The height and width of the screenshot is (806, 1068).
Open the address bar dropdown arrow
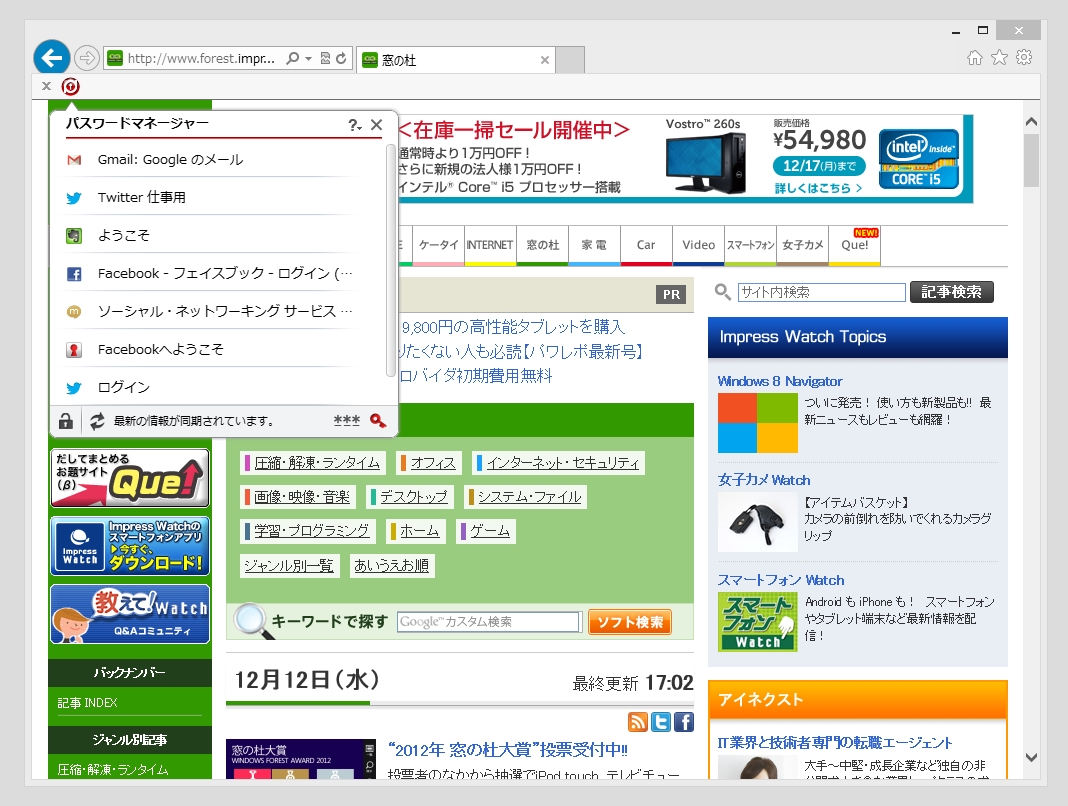click(x=308, y=59)
